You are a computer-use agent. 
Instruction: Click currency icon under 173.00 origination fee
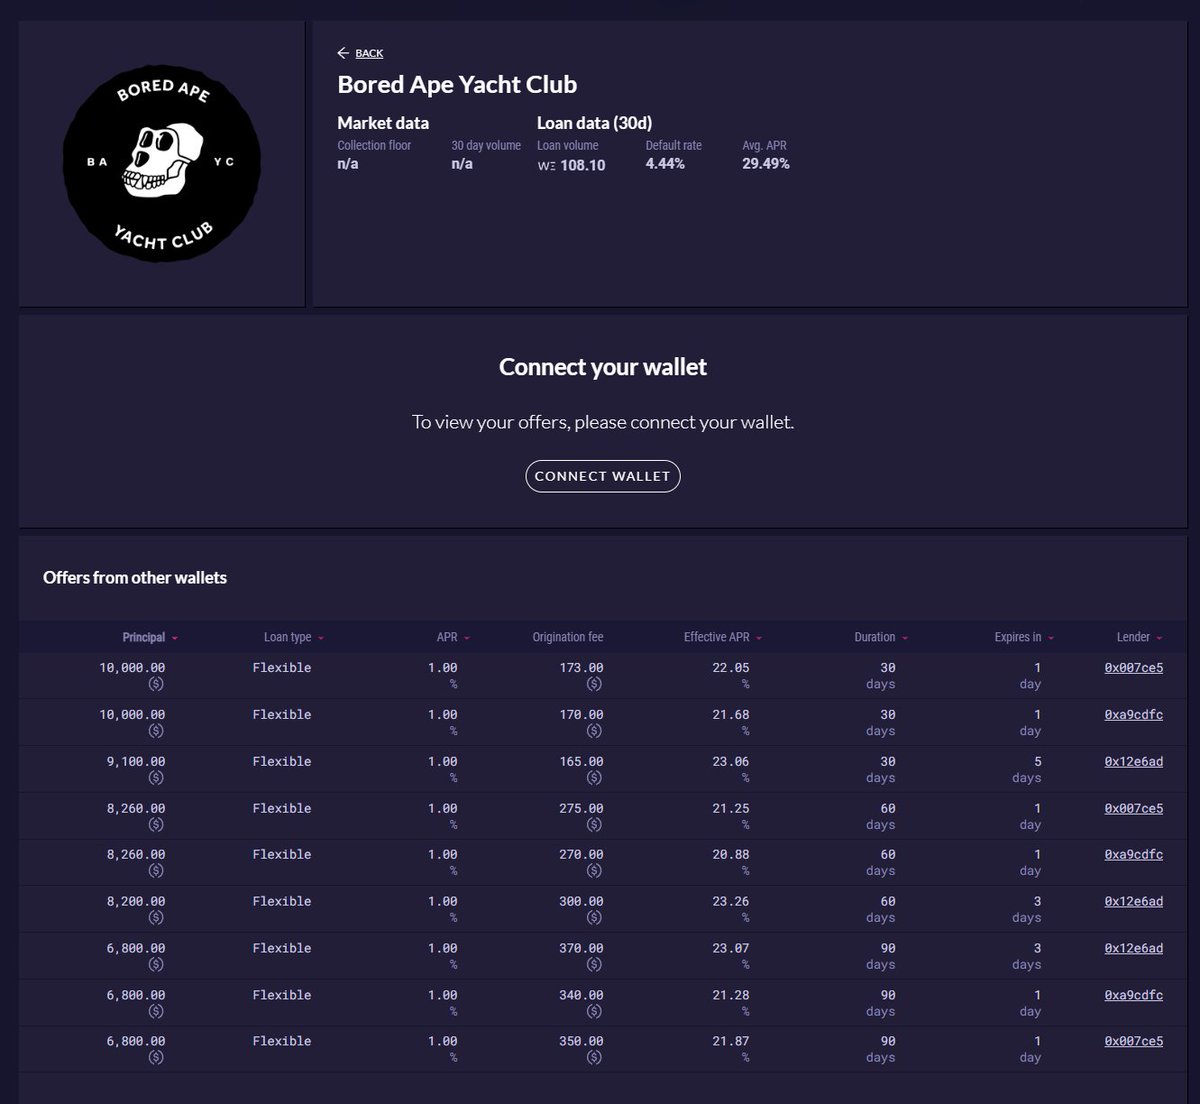(594, 684)
